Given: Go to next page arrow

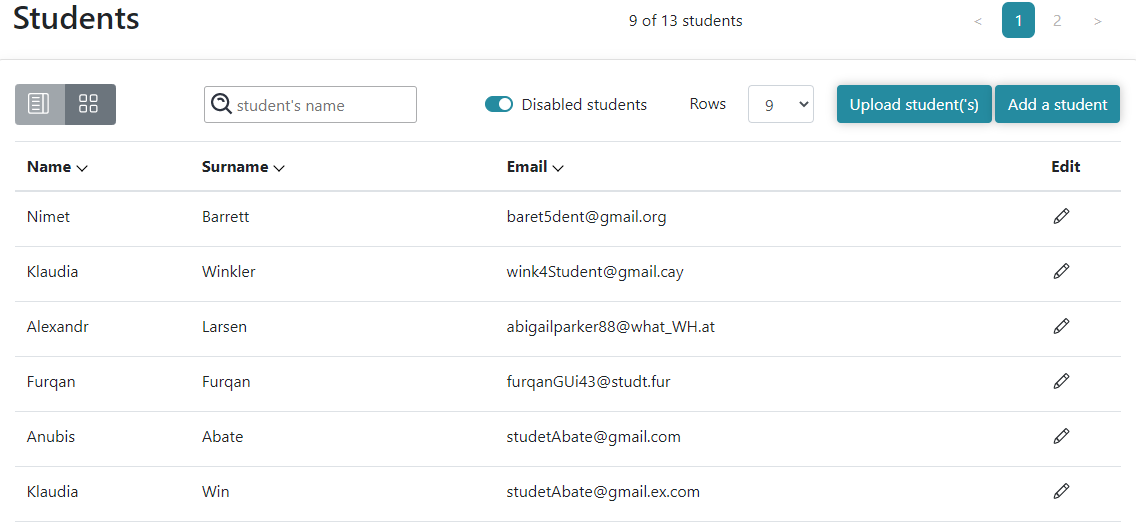Looking at the screenshot, I should pyautogui.click(x=1098, y=21).
